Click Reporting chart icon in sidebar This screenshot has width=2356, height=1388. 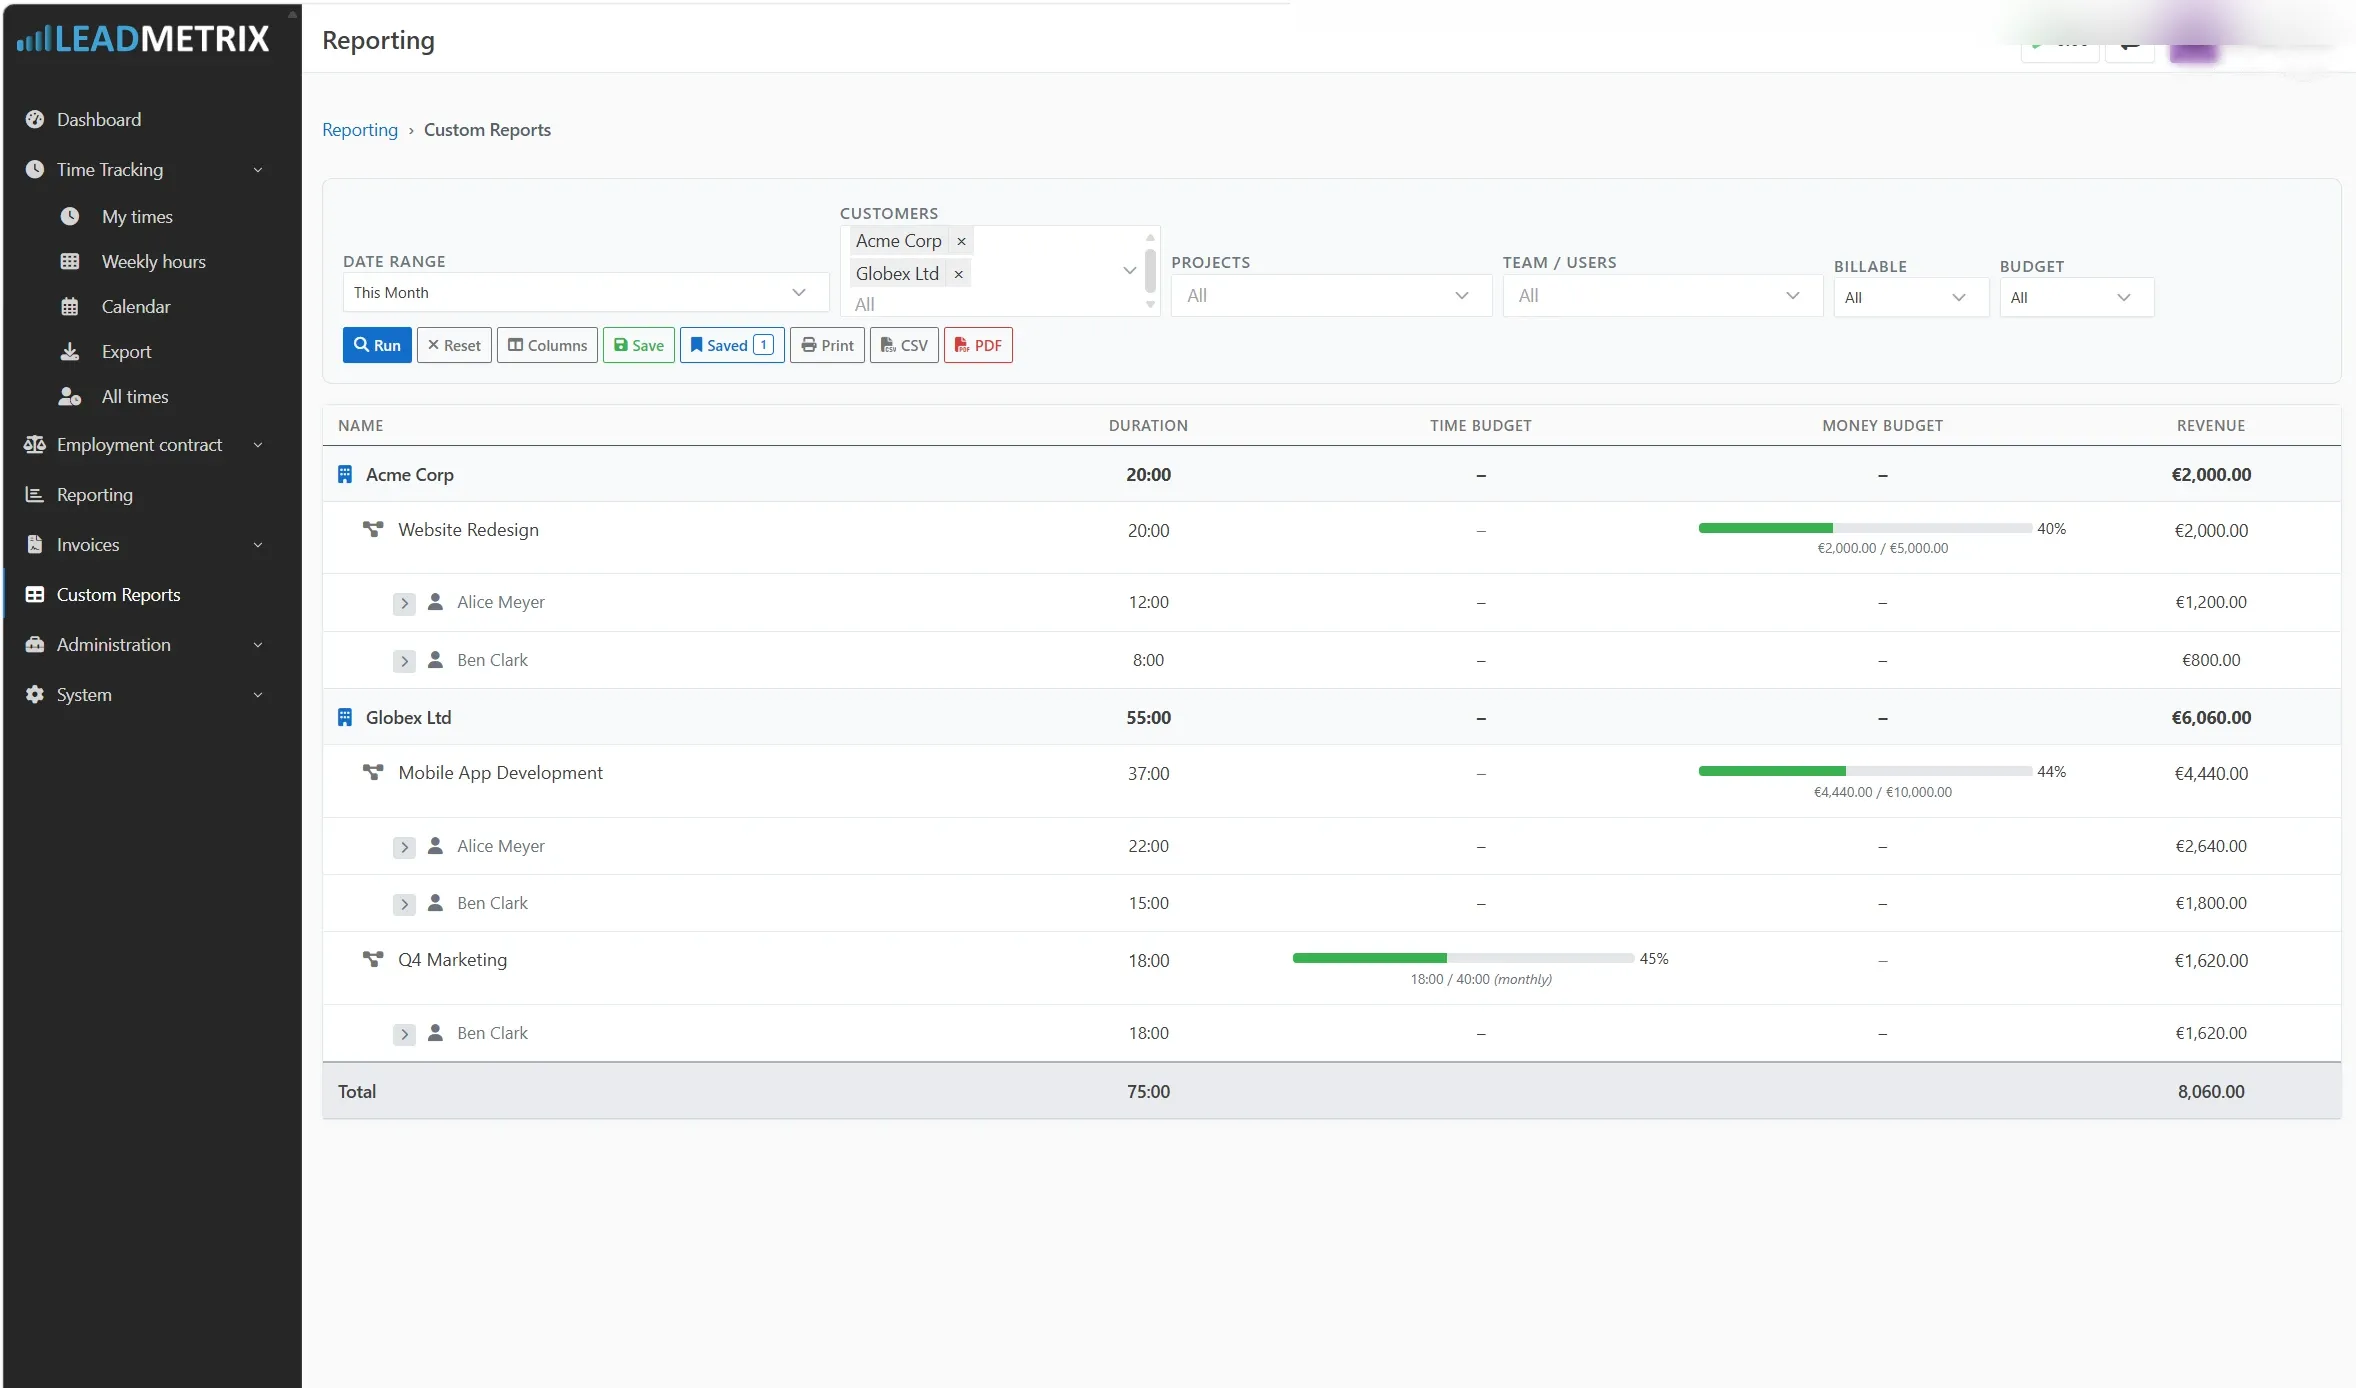(x=35, y=494)
